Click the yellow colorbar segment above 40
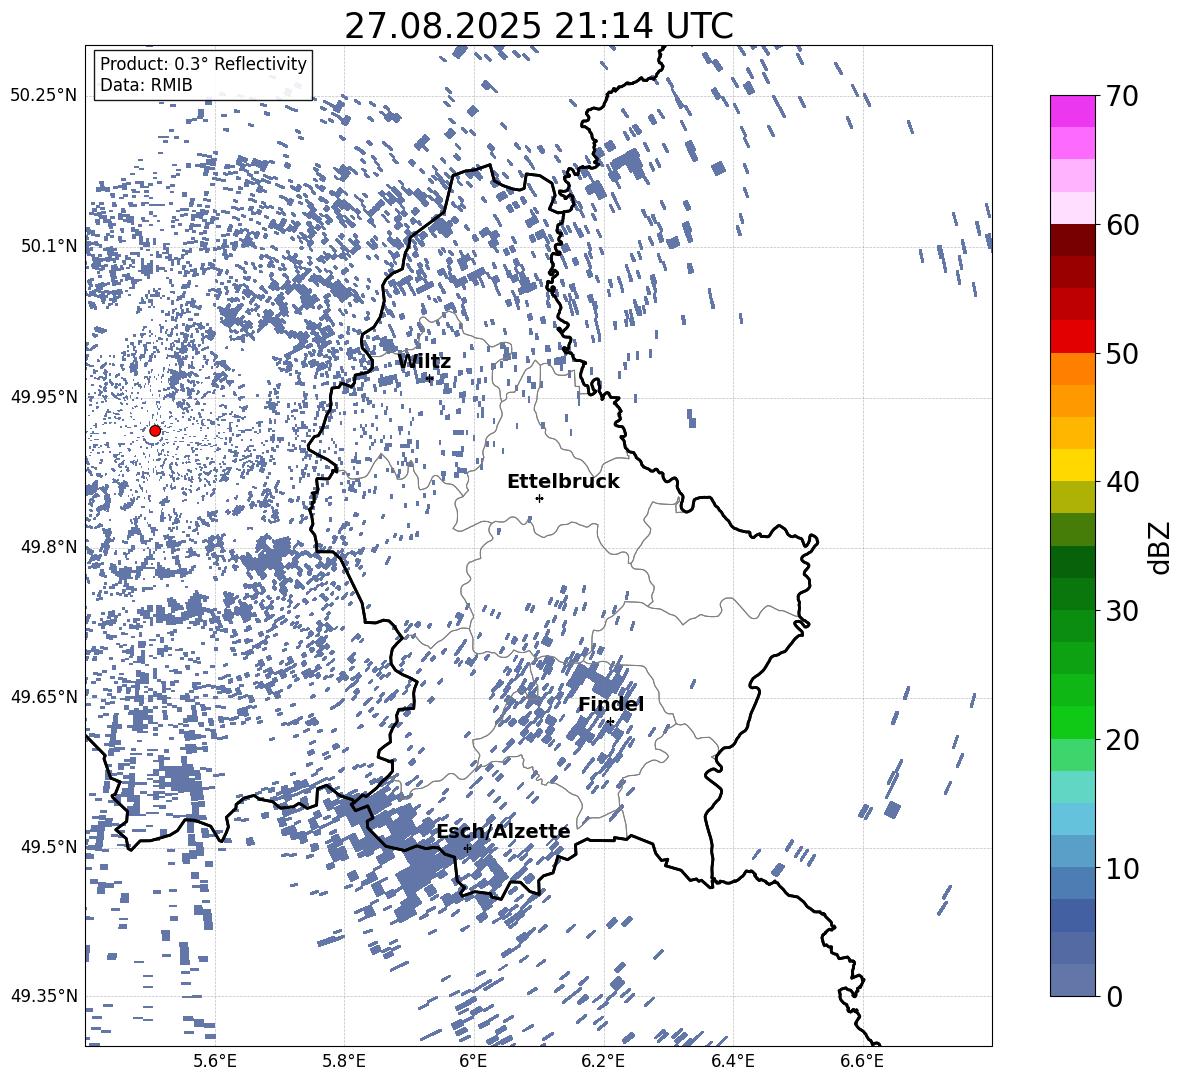 click(x=1073, y=465)
